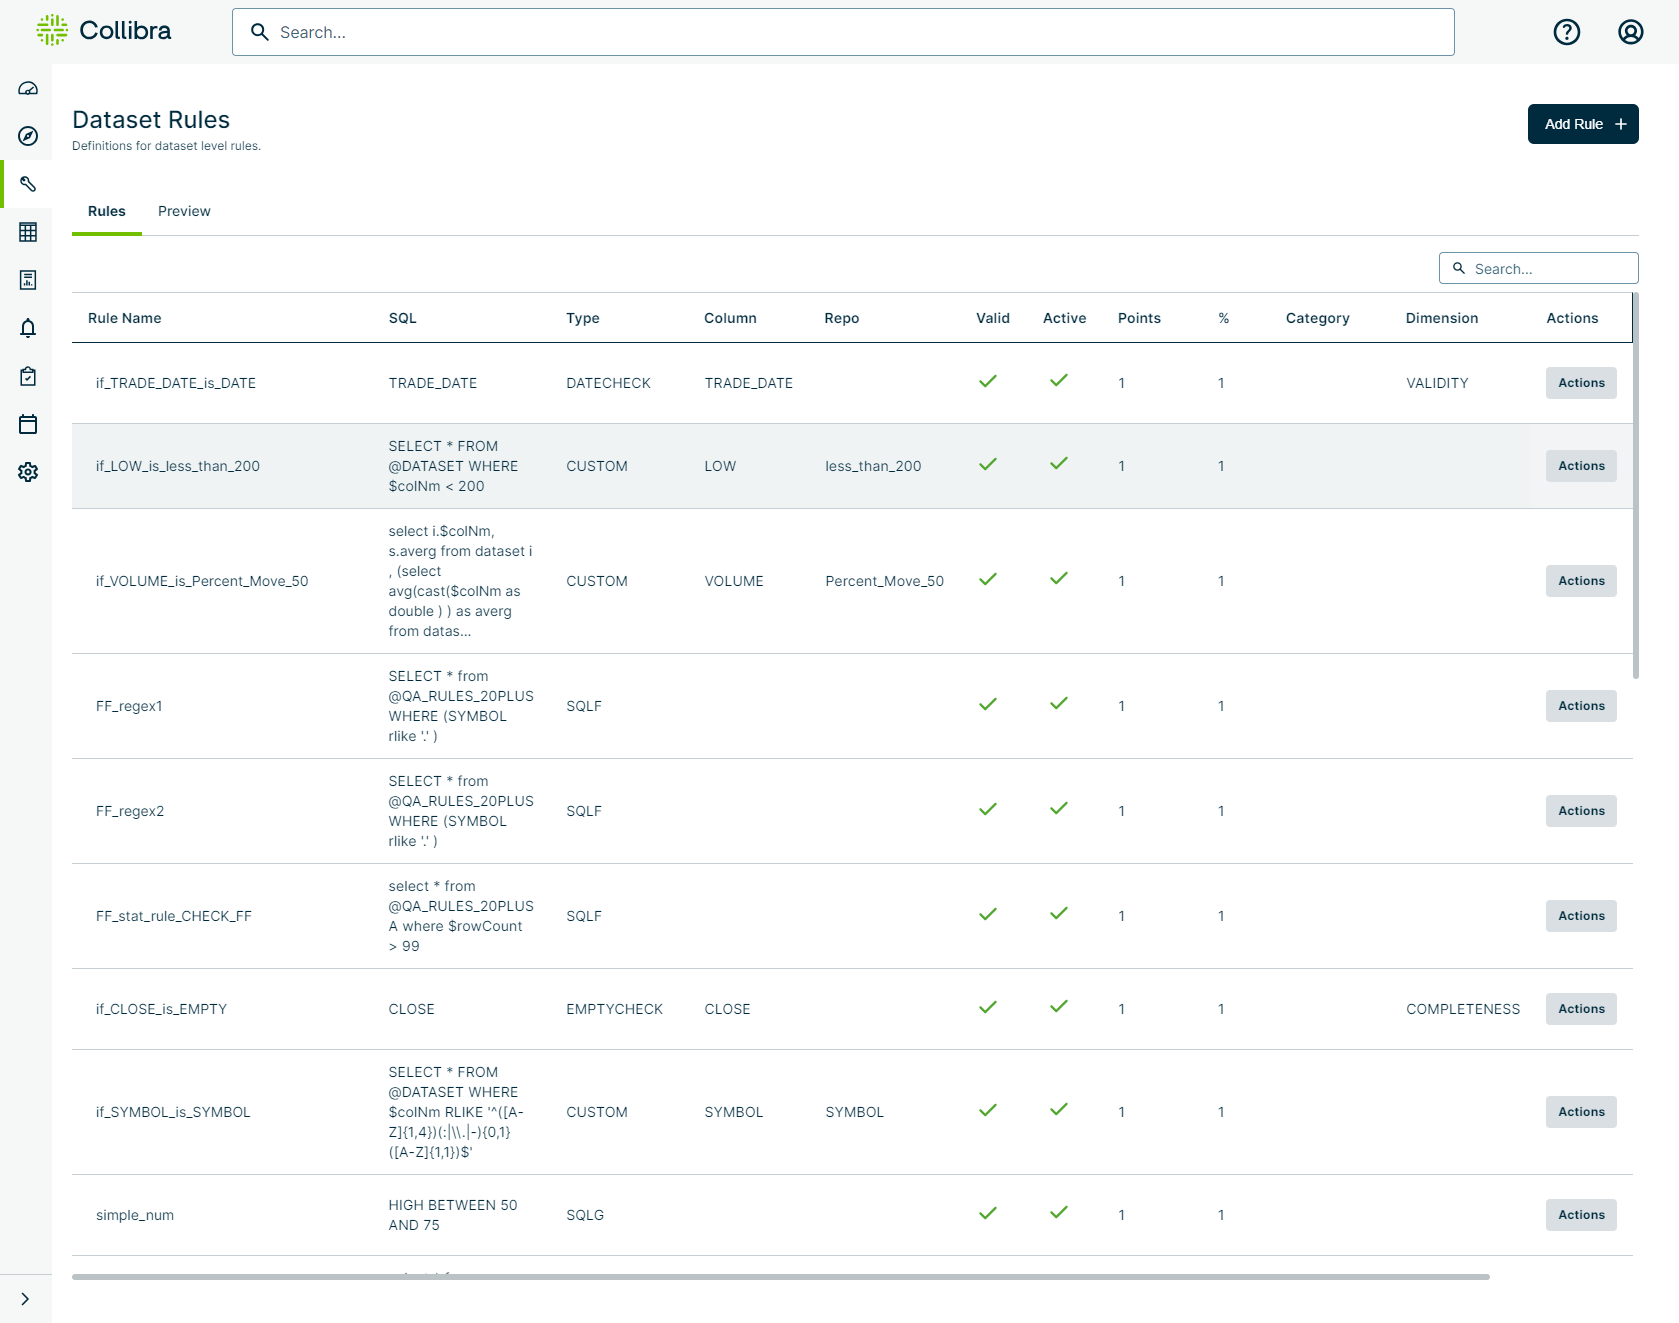Open the settings gear icon in sidebar
The width and height of the screenshot is (1679, 1323).
click(x=28, y=472)
